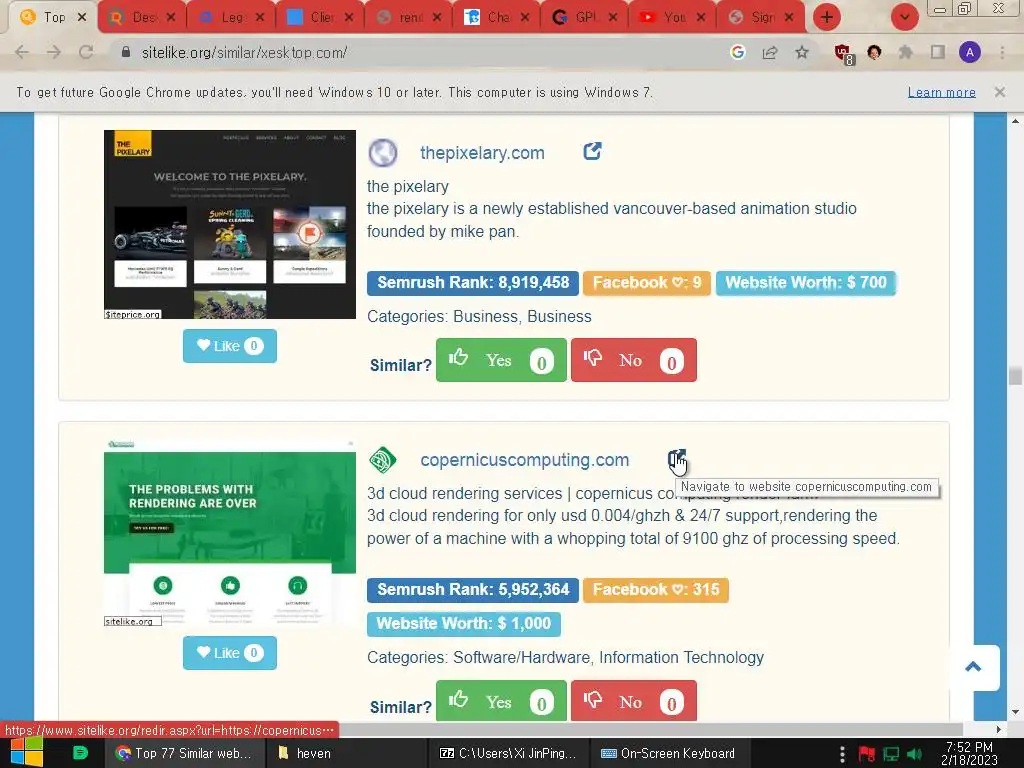Vote Yes similar for thepixelary.com
This screenshot has width=1024, height=768.
(x=501, y=360)
